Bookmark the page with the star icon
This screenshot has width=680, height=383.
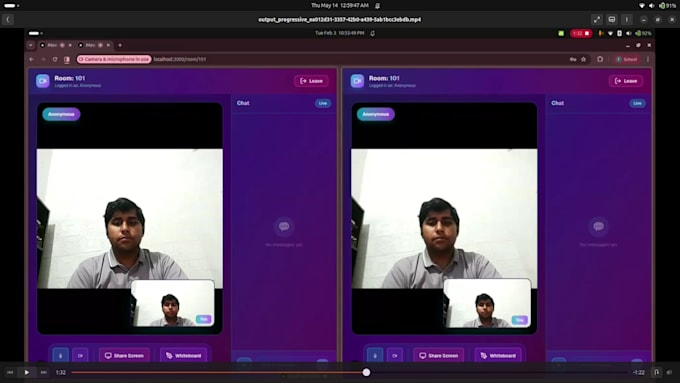(x=584, y=59)
